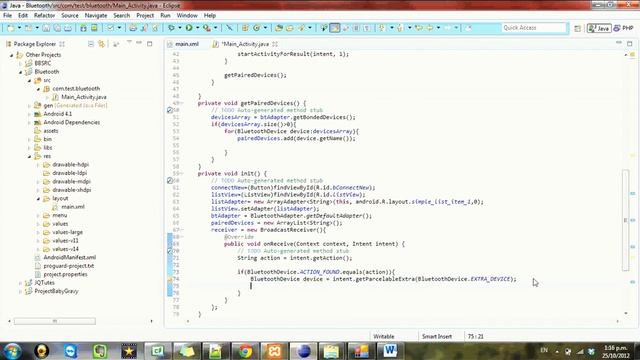This screenshot has width=640, height=360.
Task: Click the Next Annotation arrow icon
Action: click(382, 28)
